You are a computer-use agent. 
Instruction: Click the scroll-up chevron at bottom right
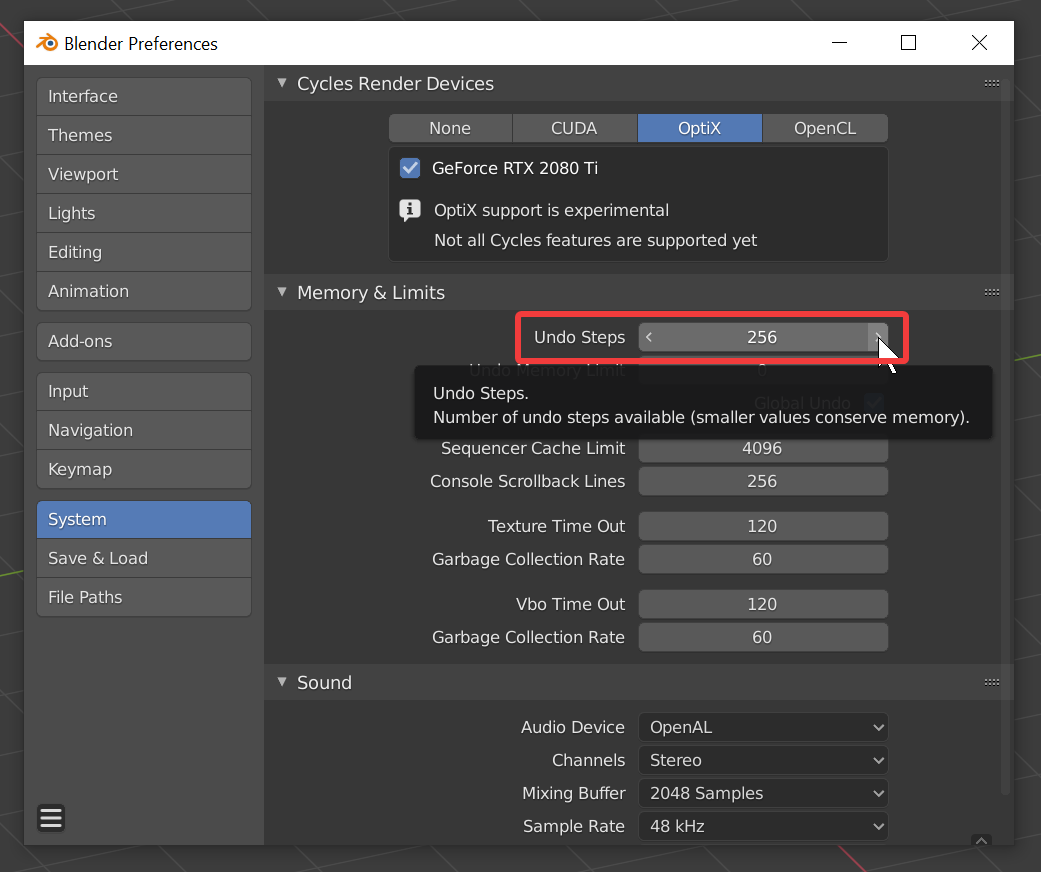coord(981,841)
